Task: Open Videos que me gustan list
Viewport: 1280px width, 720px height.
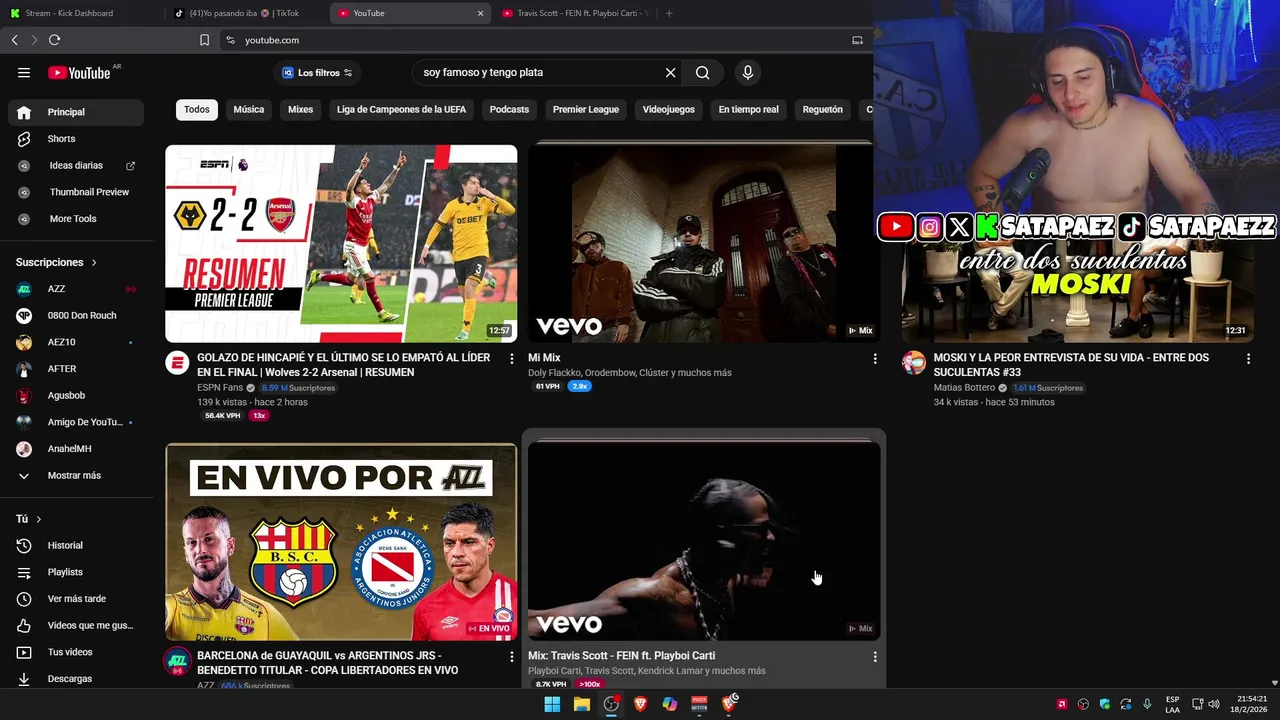Action: click(76, 625)
